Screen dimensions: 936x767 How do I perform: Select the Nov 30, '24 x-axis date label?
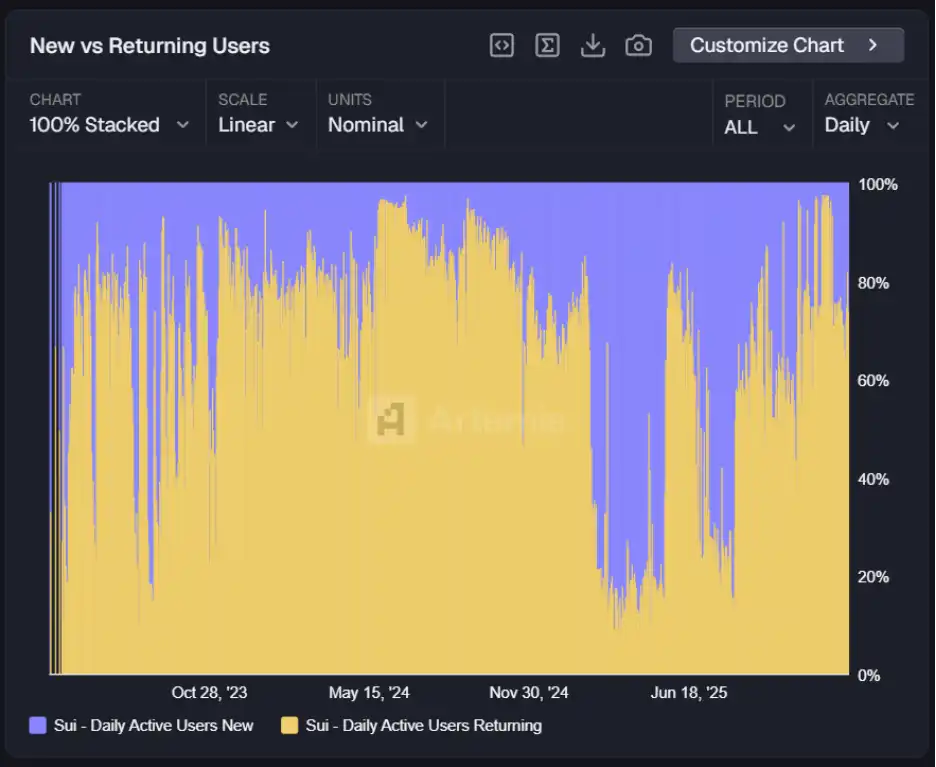point(529,692)
